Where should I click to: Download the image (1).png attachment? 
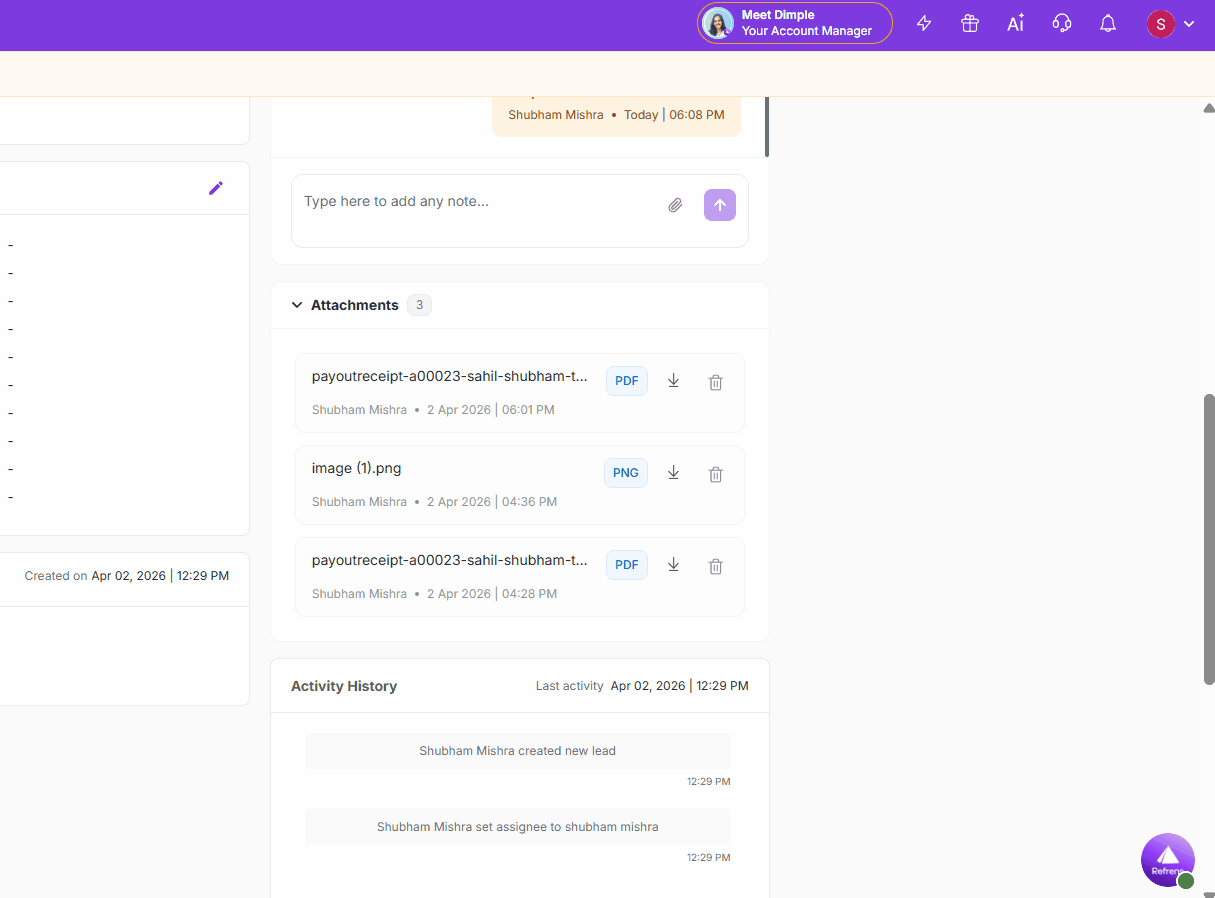pos(674,473)
